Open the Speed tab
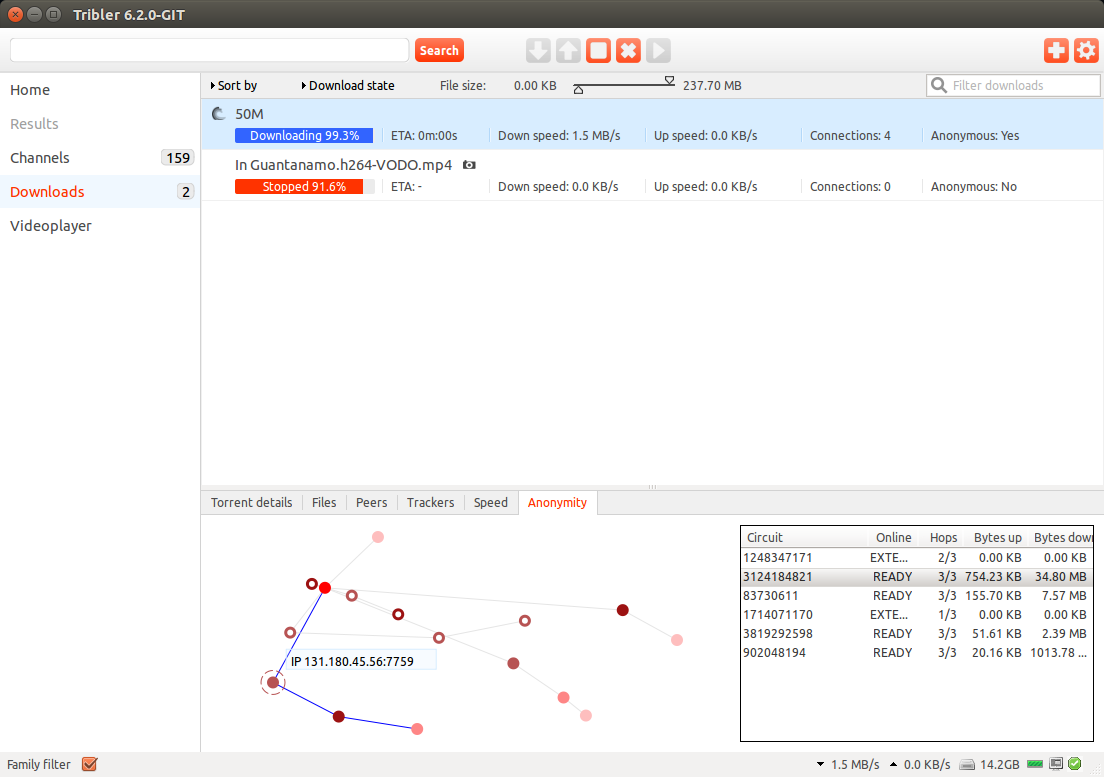The width and height of the screenshot is (1104, 777). click(491, 503)
